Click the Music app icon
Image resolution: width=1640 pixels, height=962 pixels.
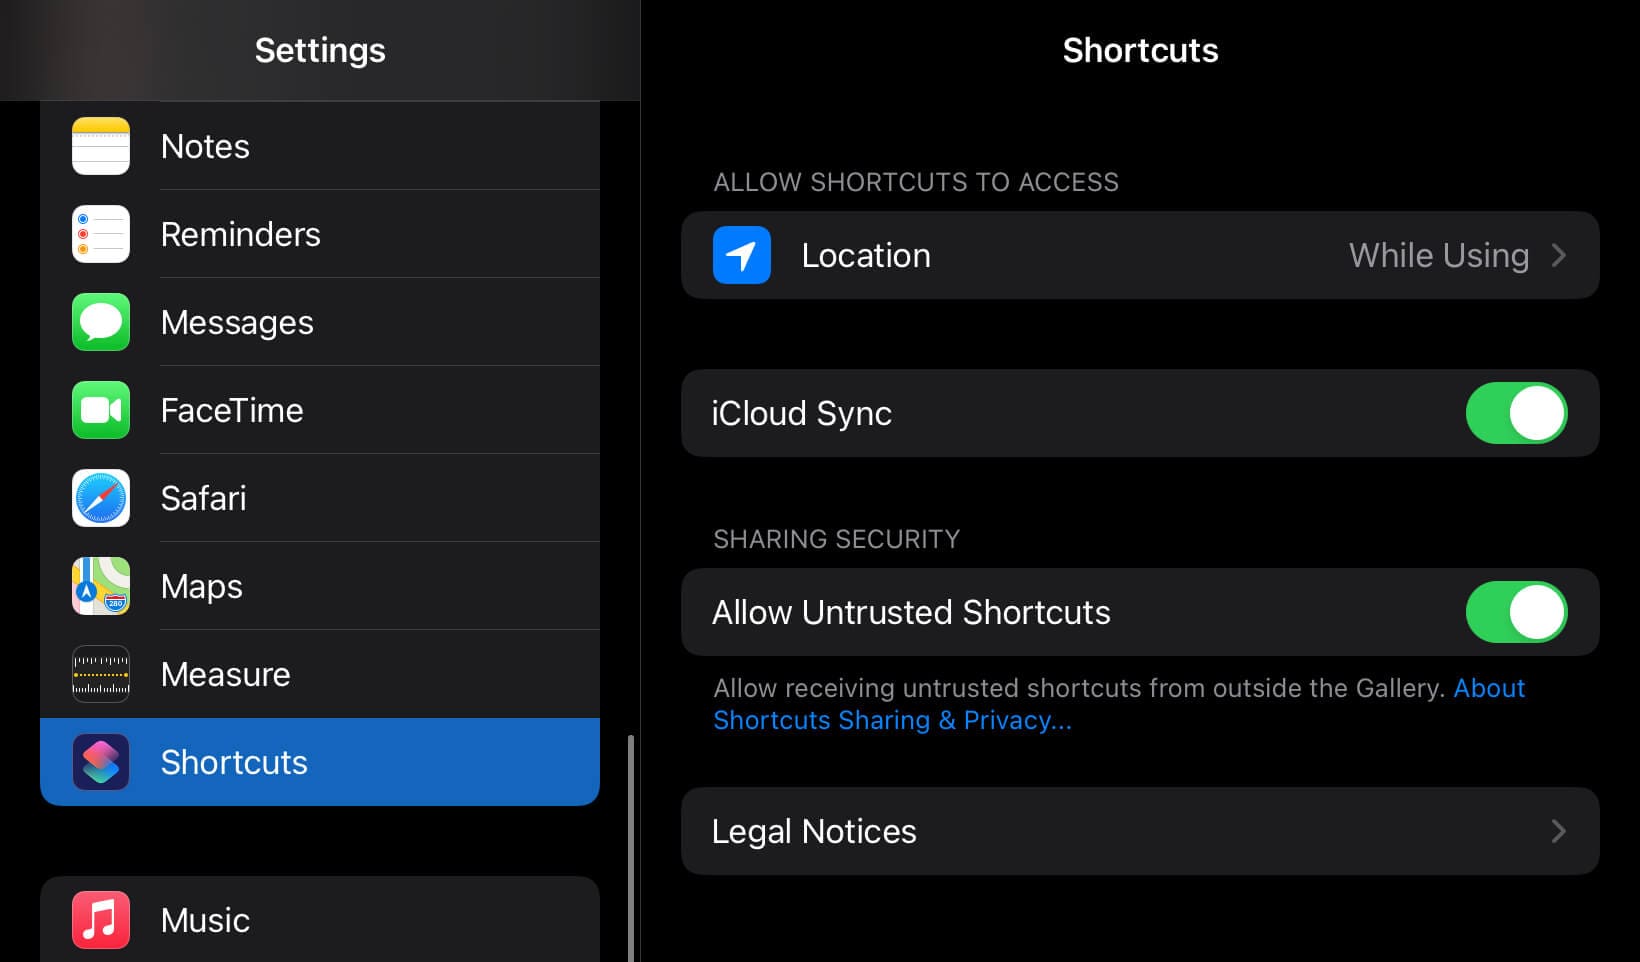click(x=100, y=919)
